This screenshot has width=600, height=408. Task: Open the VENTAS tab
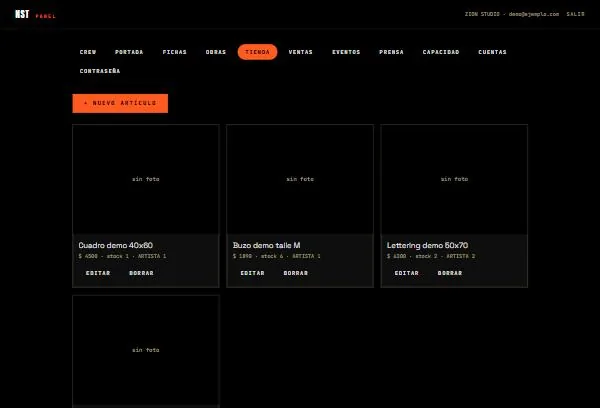point(300,52)
